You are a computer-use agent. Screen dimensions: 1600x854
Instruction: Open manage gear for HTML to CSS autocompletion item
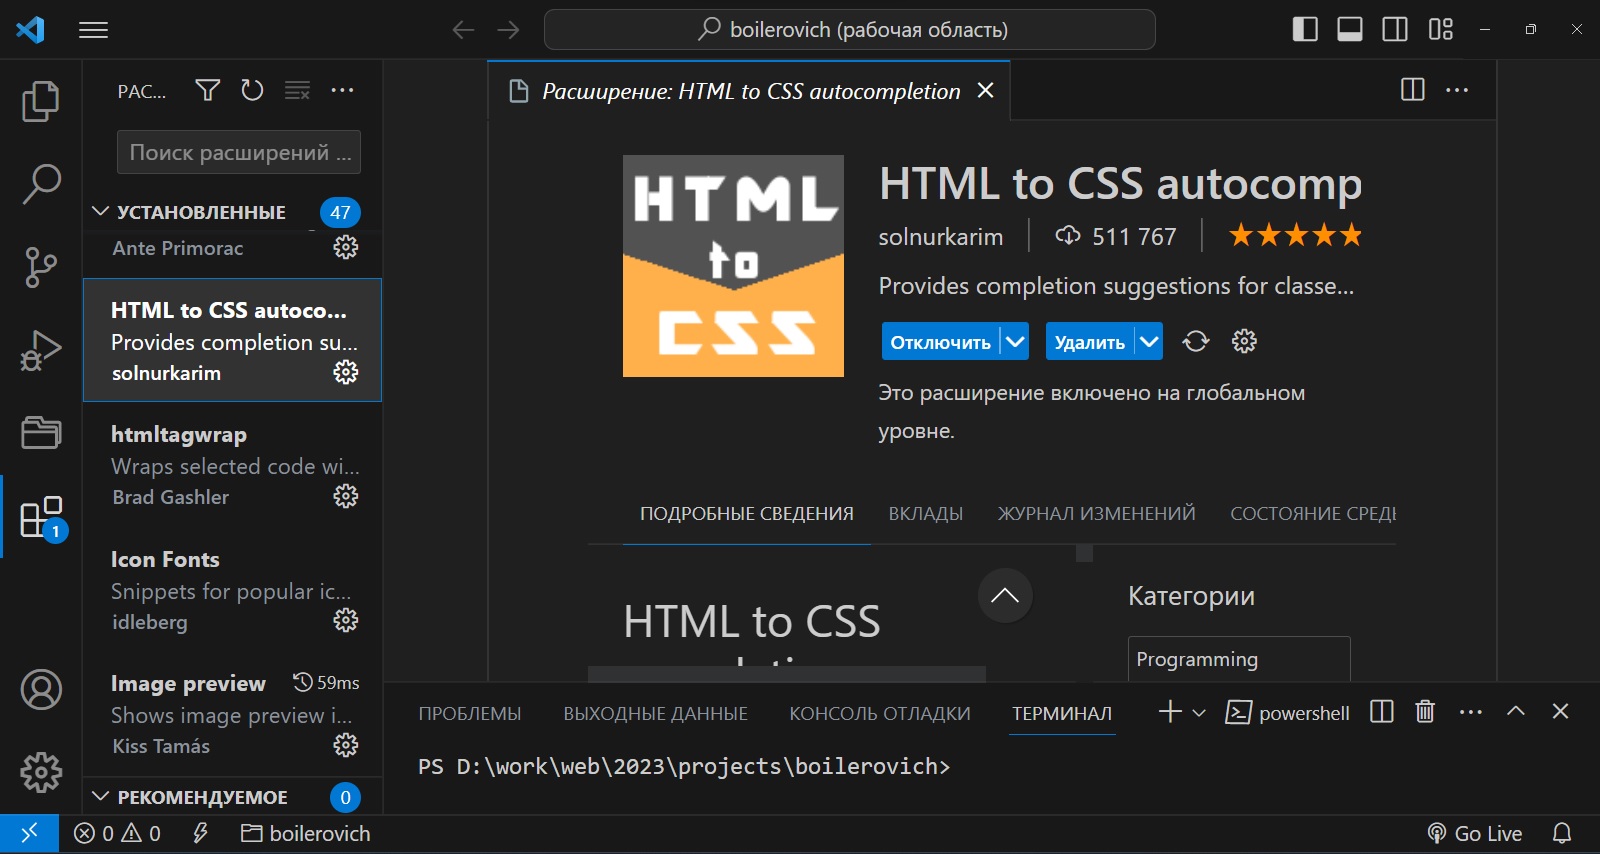point(346,372)
